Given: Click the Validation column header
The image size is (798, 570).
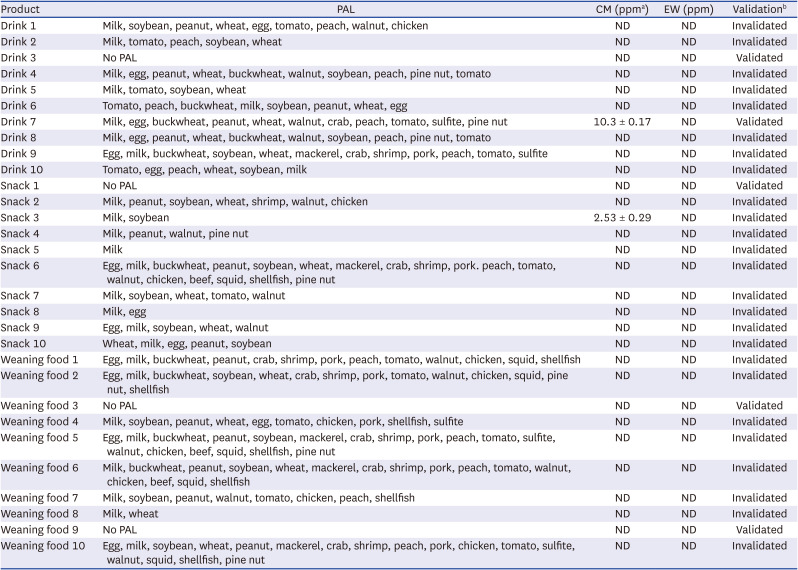Looking at the screenshot, I should [x=759, y=9].
